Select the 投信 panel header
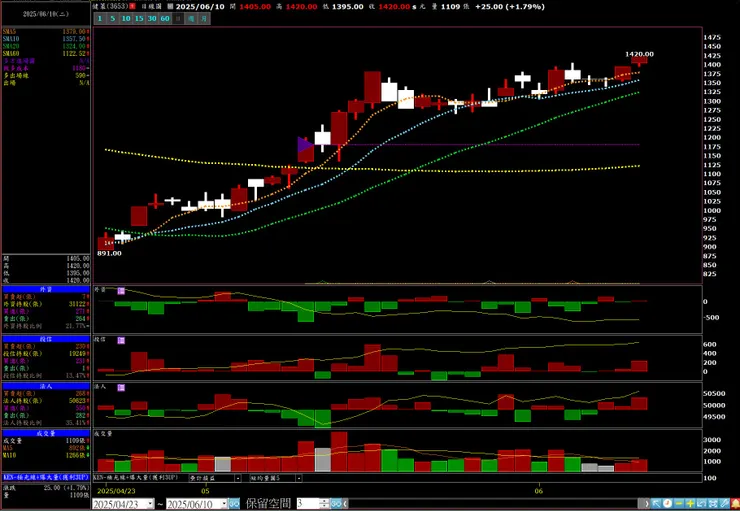The image size is (740, 511). click(46, 339)
